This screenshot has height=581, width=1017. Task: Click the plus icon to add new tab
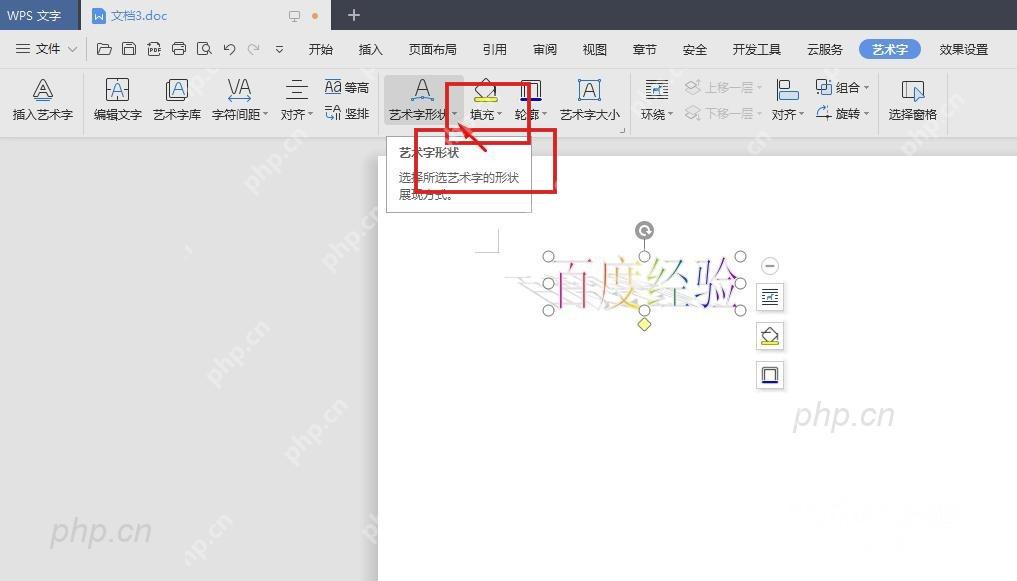(353, 15)
